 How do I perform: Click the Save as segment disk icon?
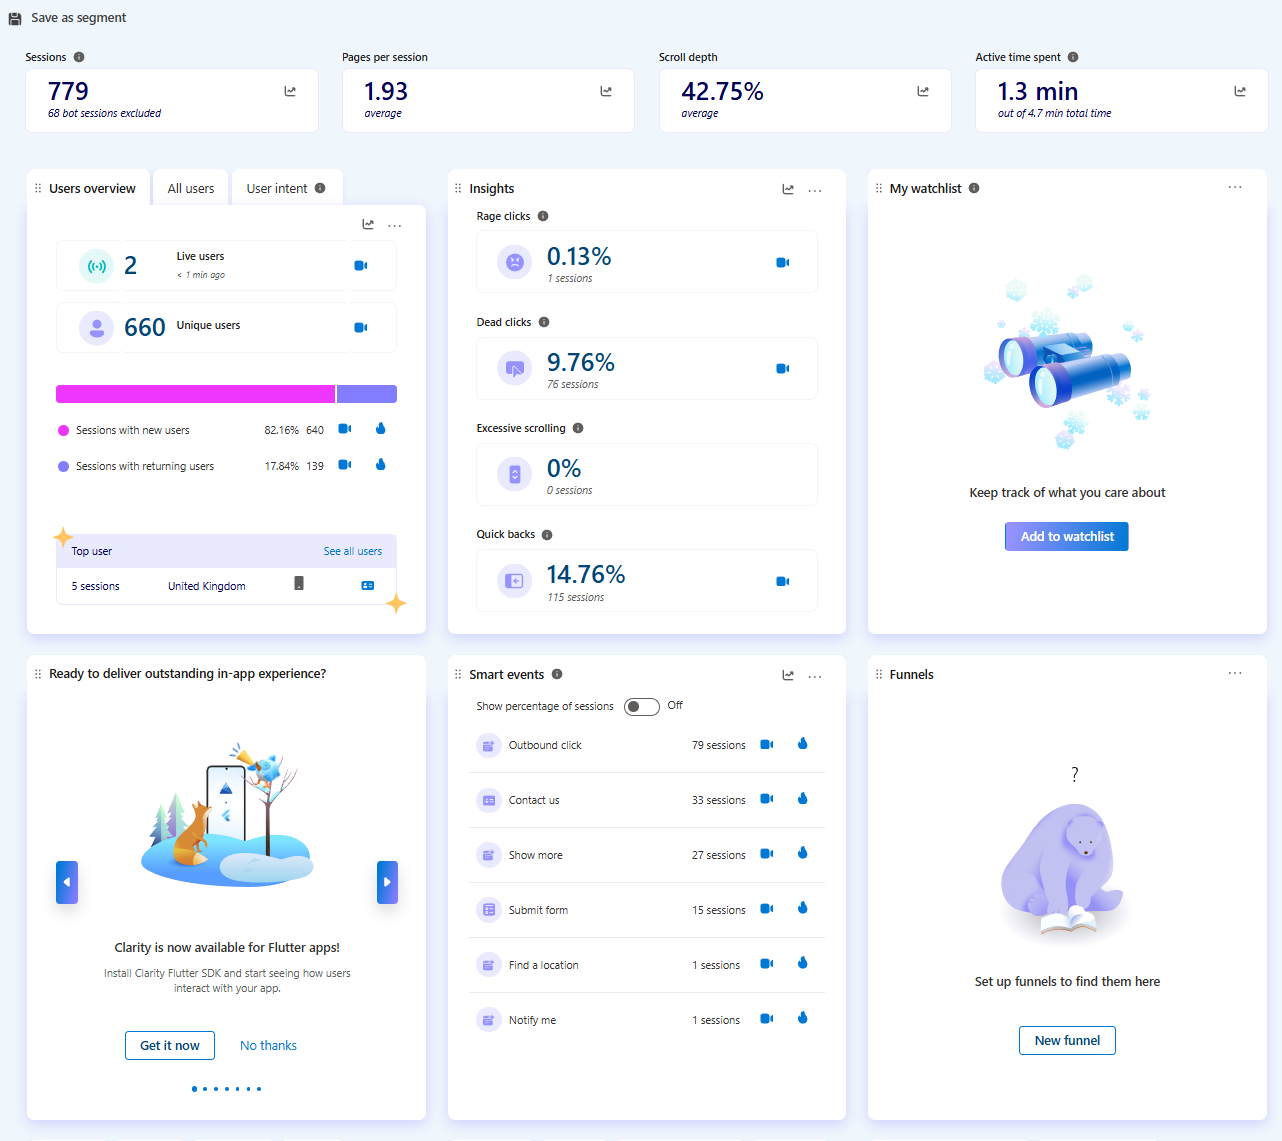pos(13,17)
